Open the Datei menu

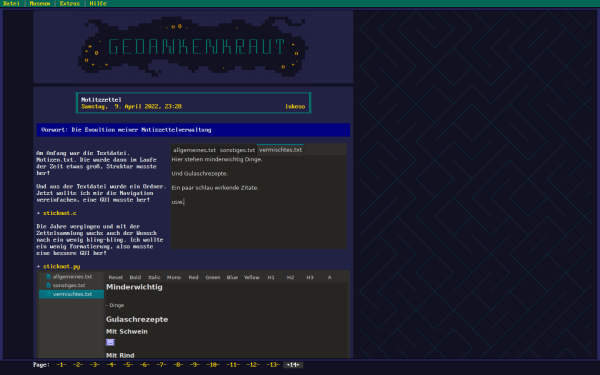(11, 3)
